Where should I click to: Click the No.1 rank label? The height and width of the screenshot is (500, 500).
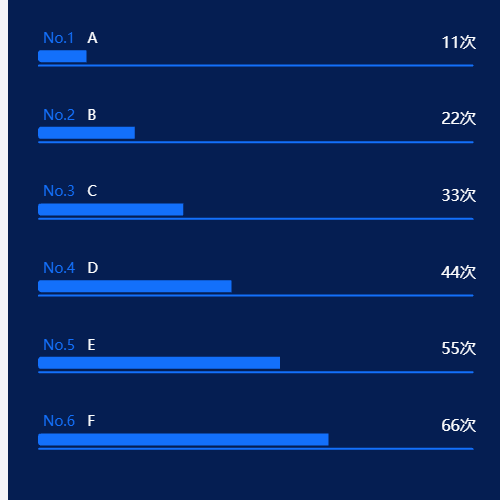[59, 38]
